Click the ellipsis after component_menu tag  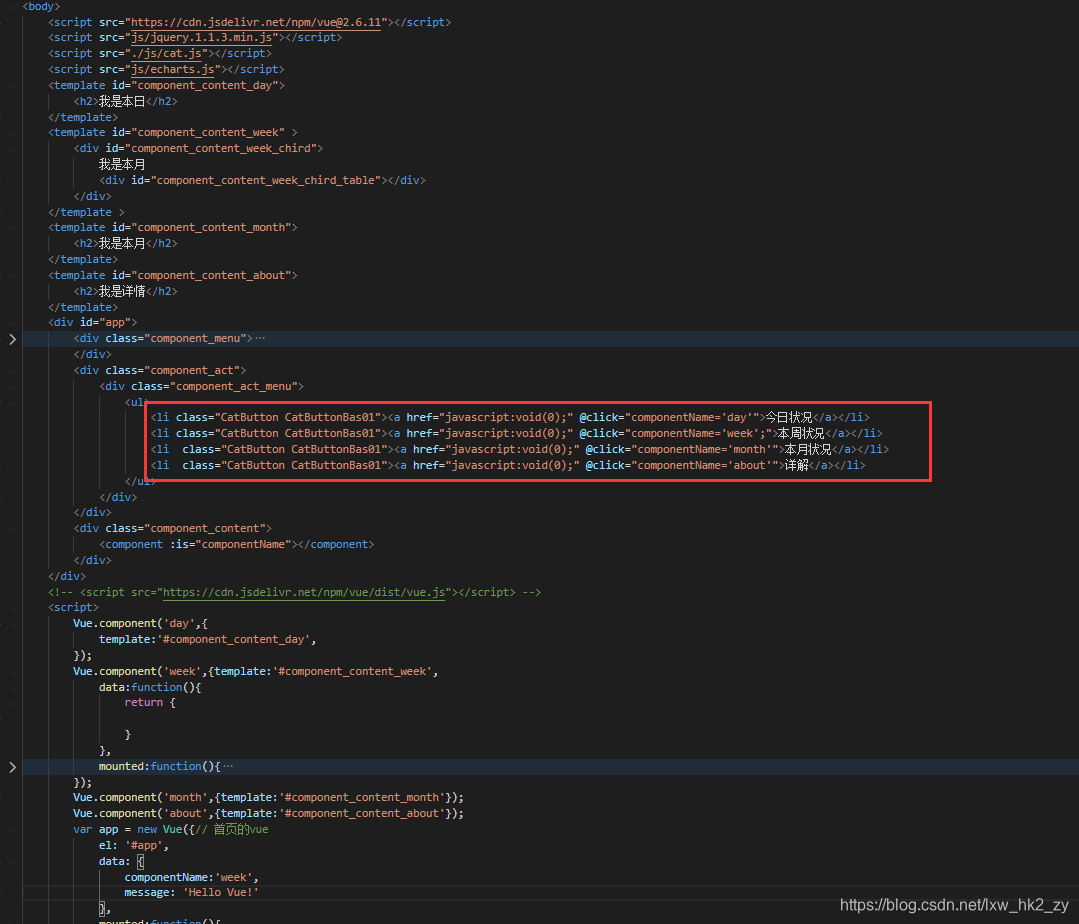pos(260,339)
